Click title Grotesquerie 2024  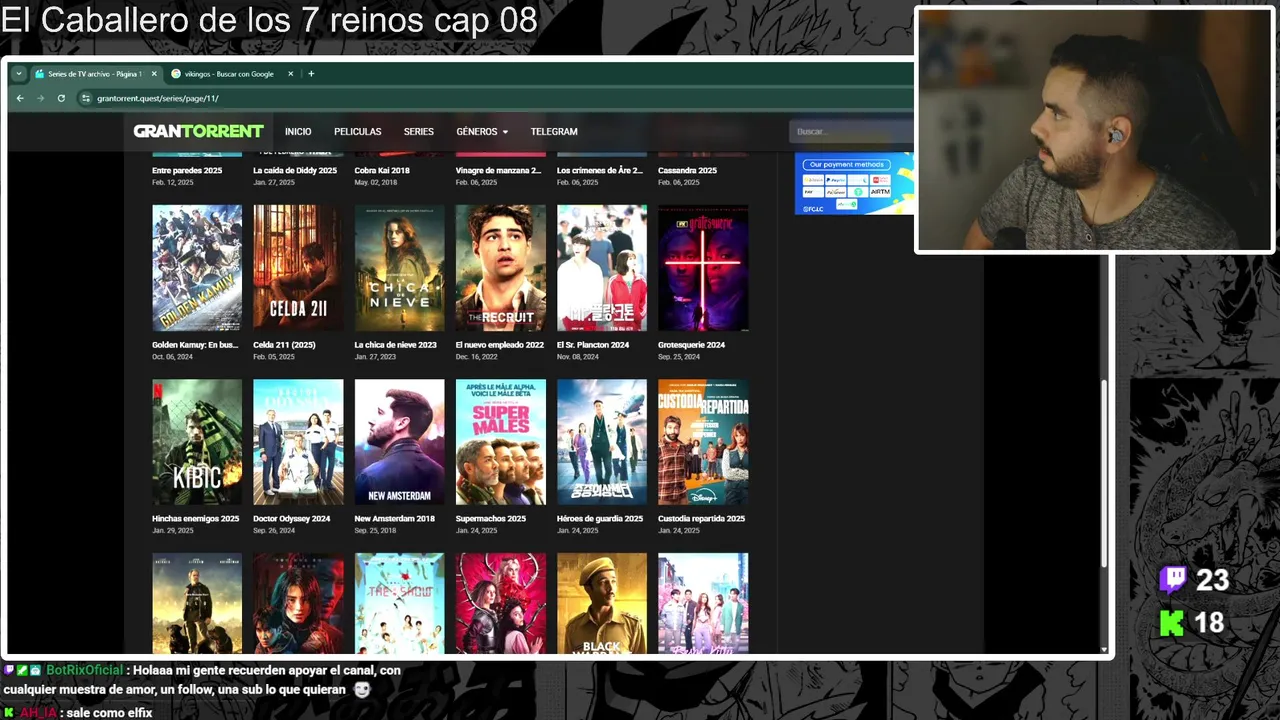click(x=691, y=345)
